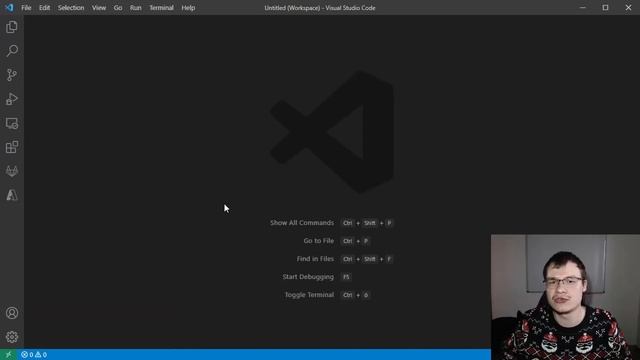
Task: Click the errors and warnings counter in status bar
Action: 34,355
